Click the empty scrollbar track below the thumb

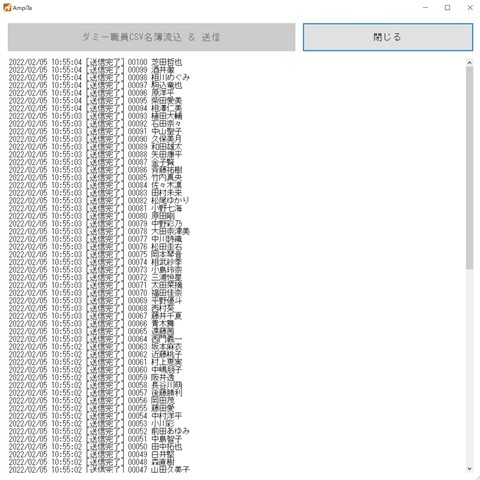click(469, 367)
